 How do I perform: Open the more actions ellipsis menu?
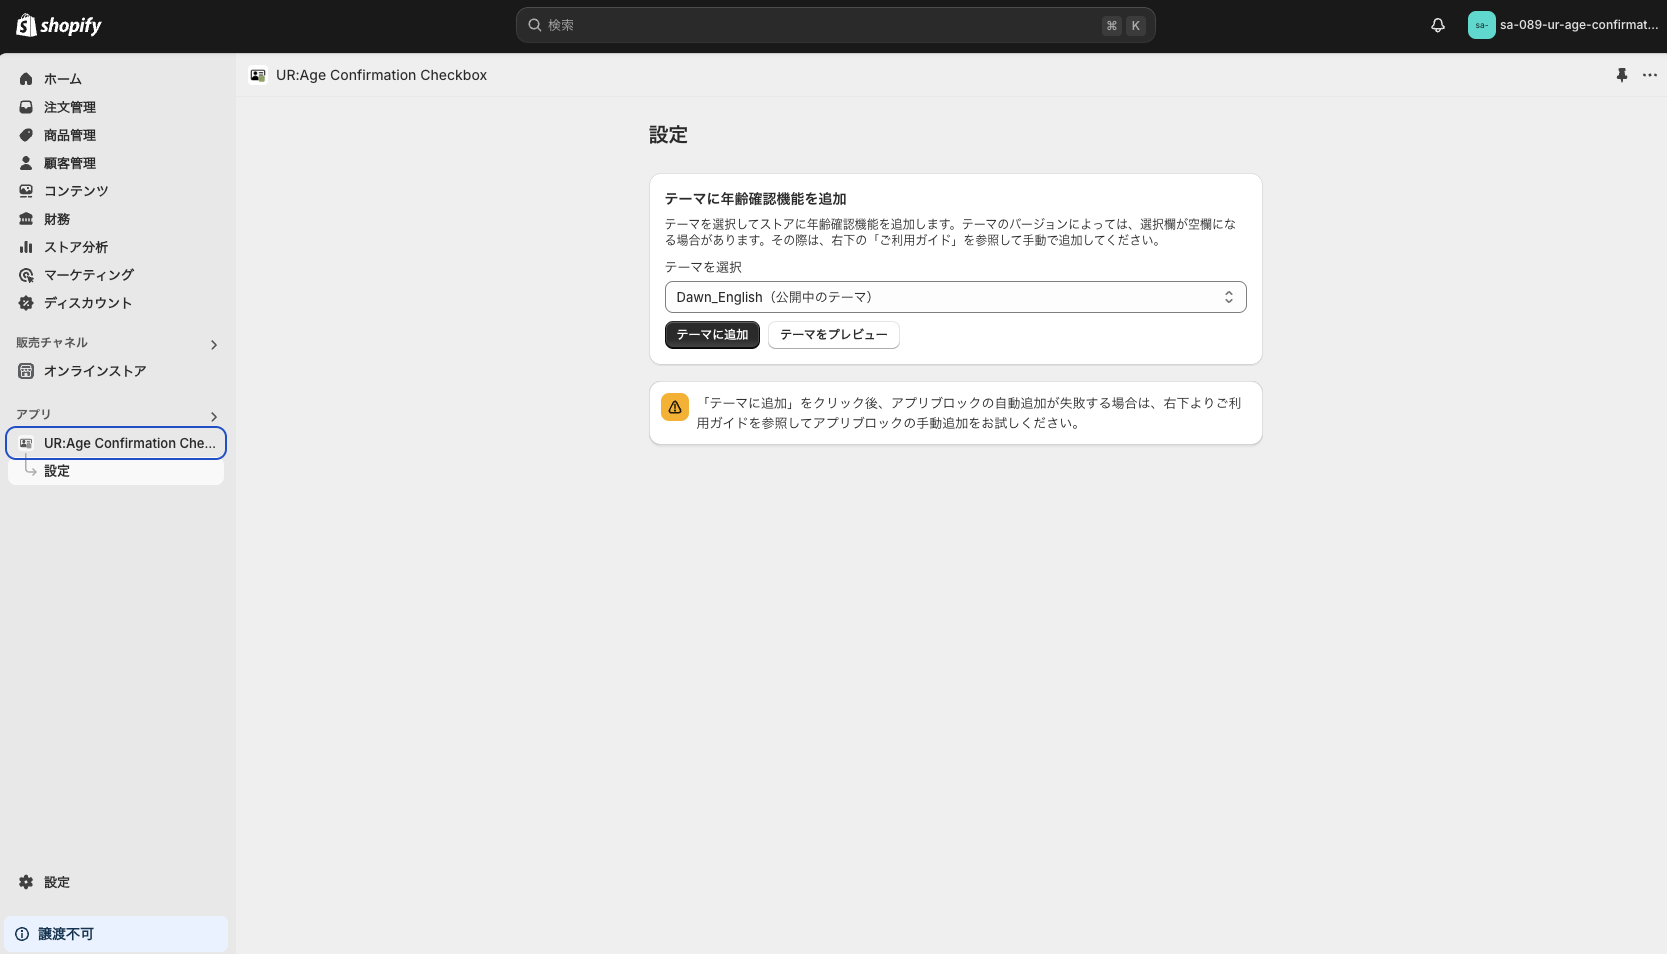tap(1650, 75)
